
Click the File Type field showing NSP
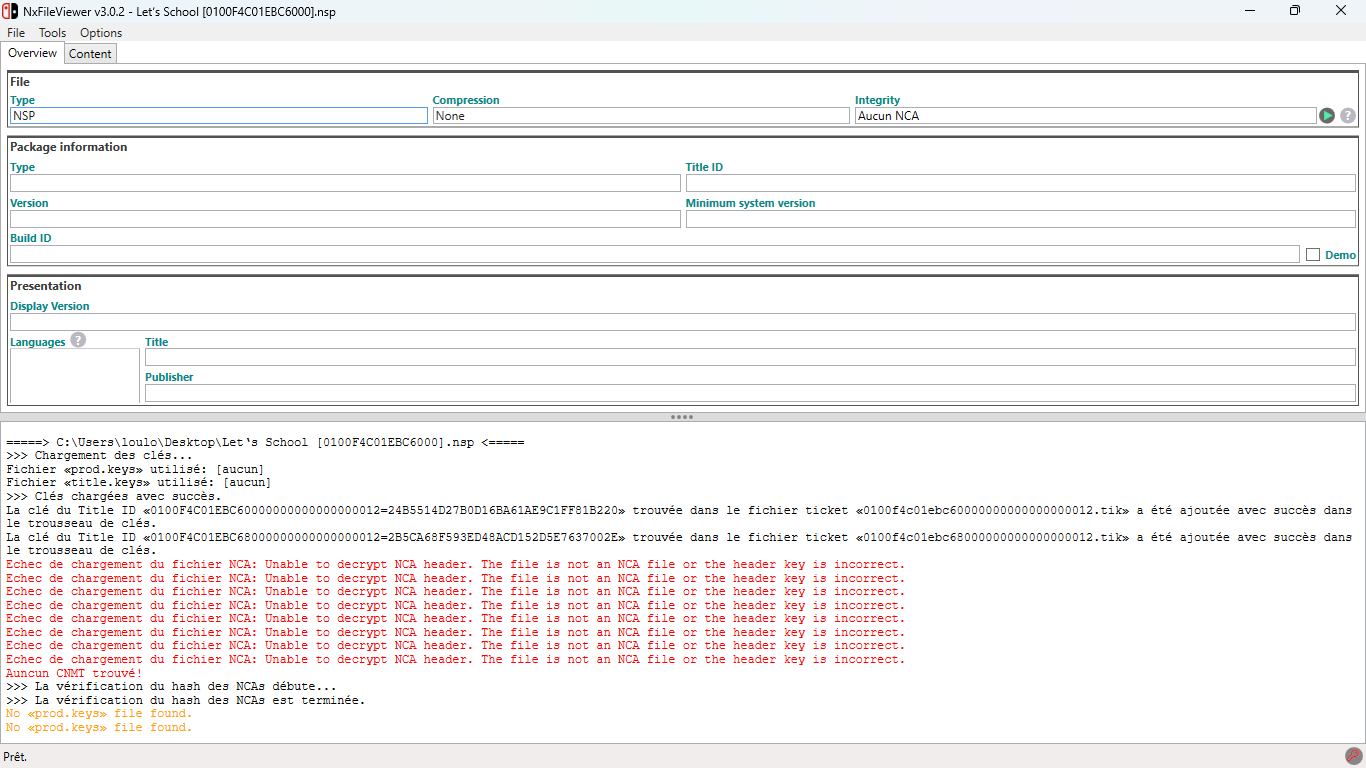tap(219, 116)
